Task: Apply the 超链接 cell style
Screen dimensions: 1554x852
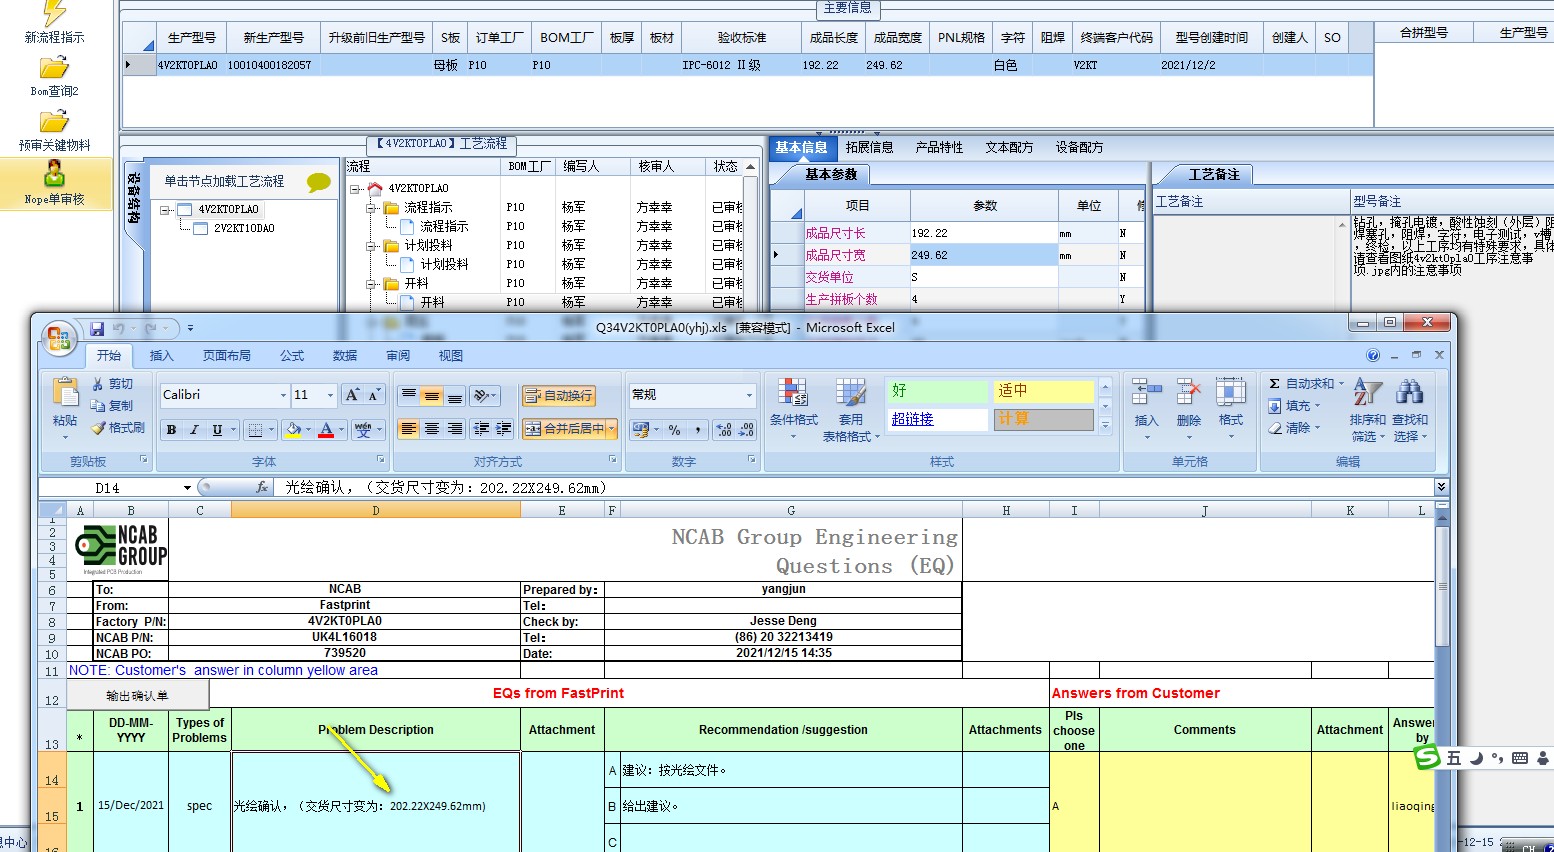Action: [938, 419]
